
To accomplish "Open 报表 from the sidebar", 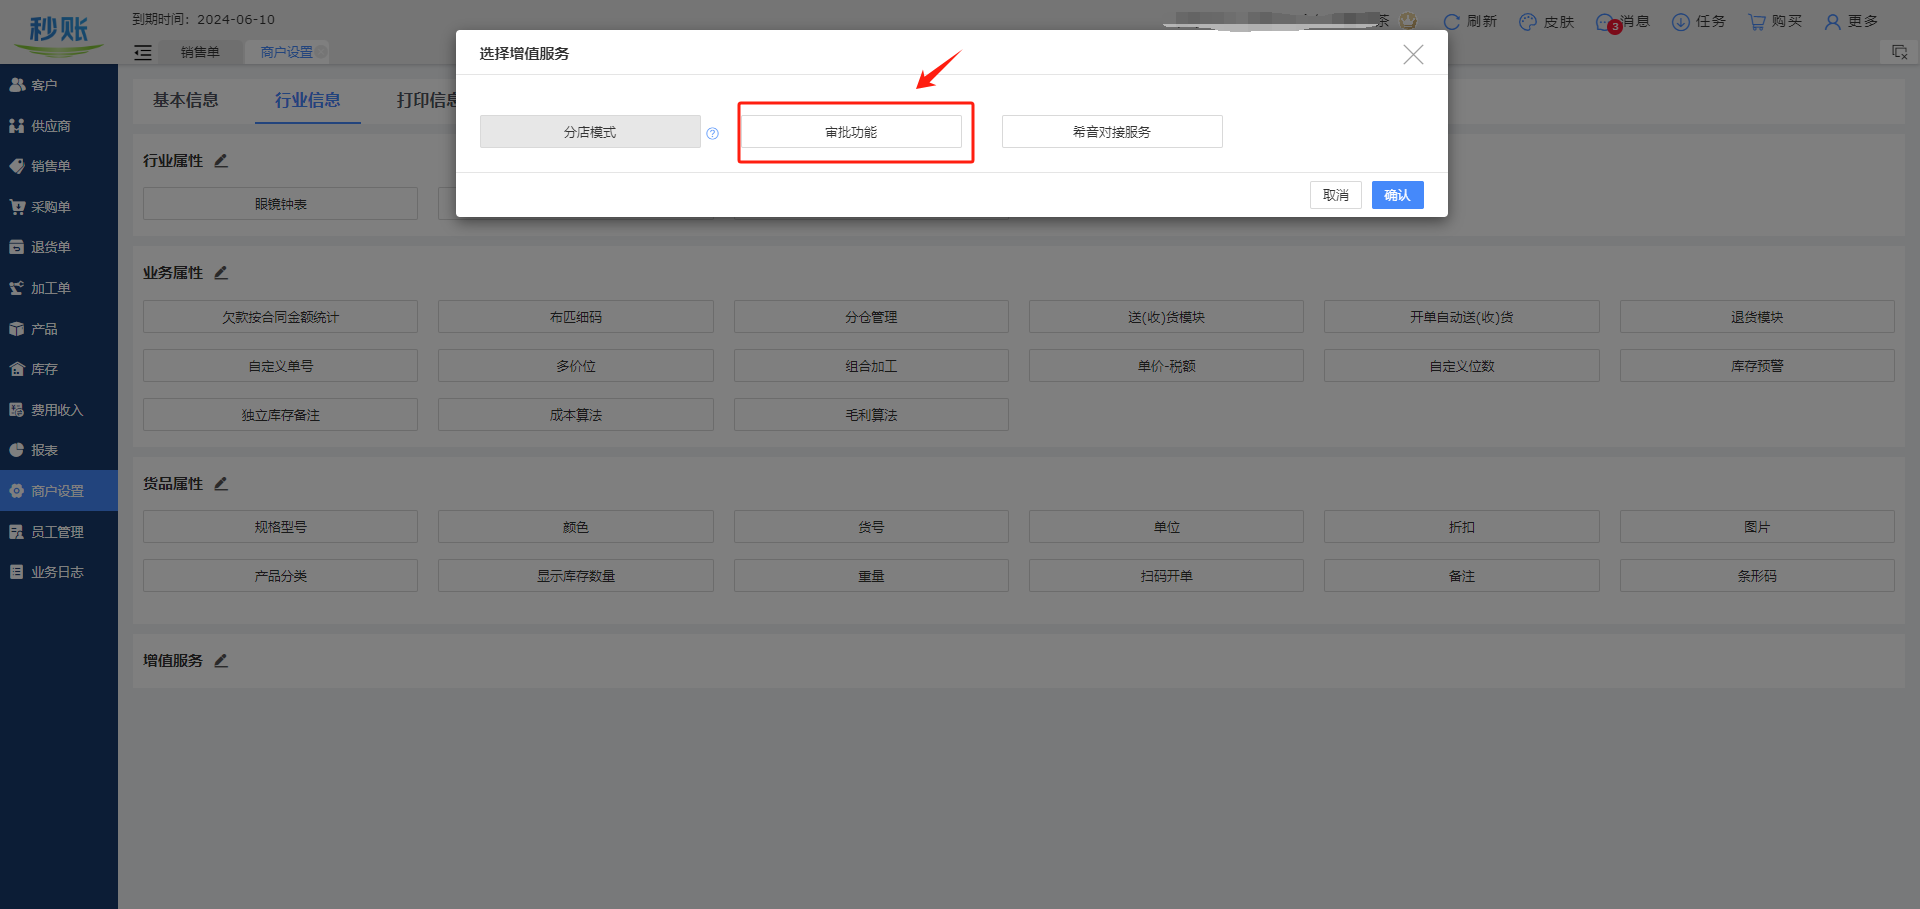I will click(x=59, y=450).
